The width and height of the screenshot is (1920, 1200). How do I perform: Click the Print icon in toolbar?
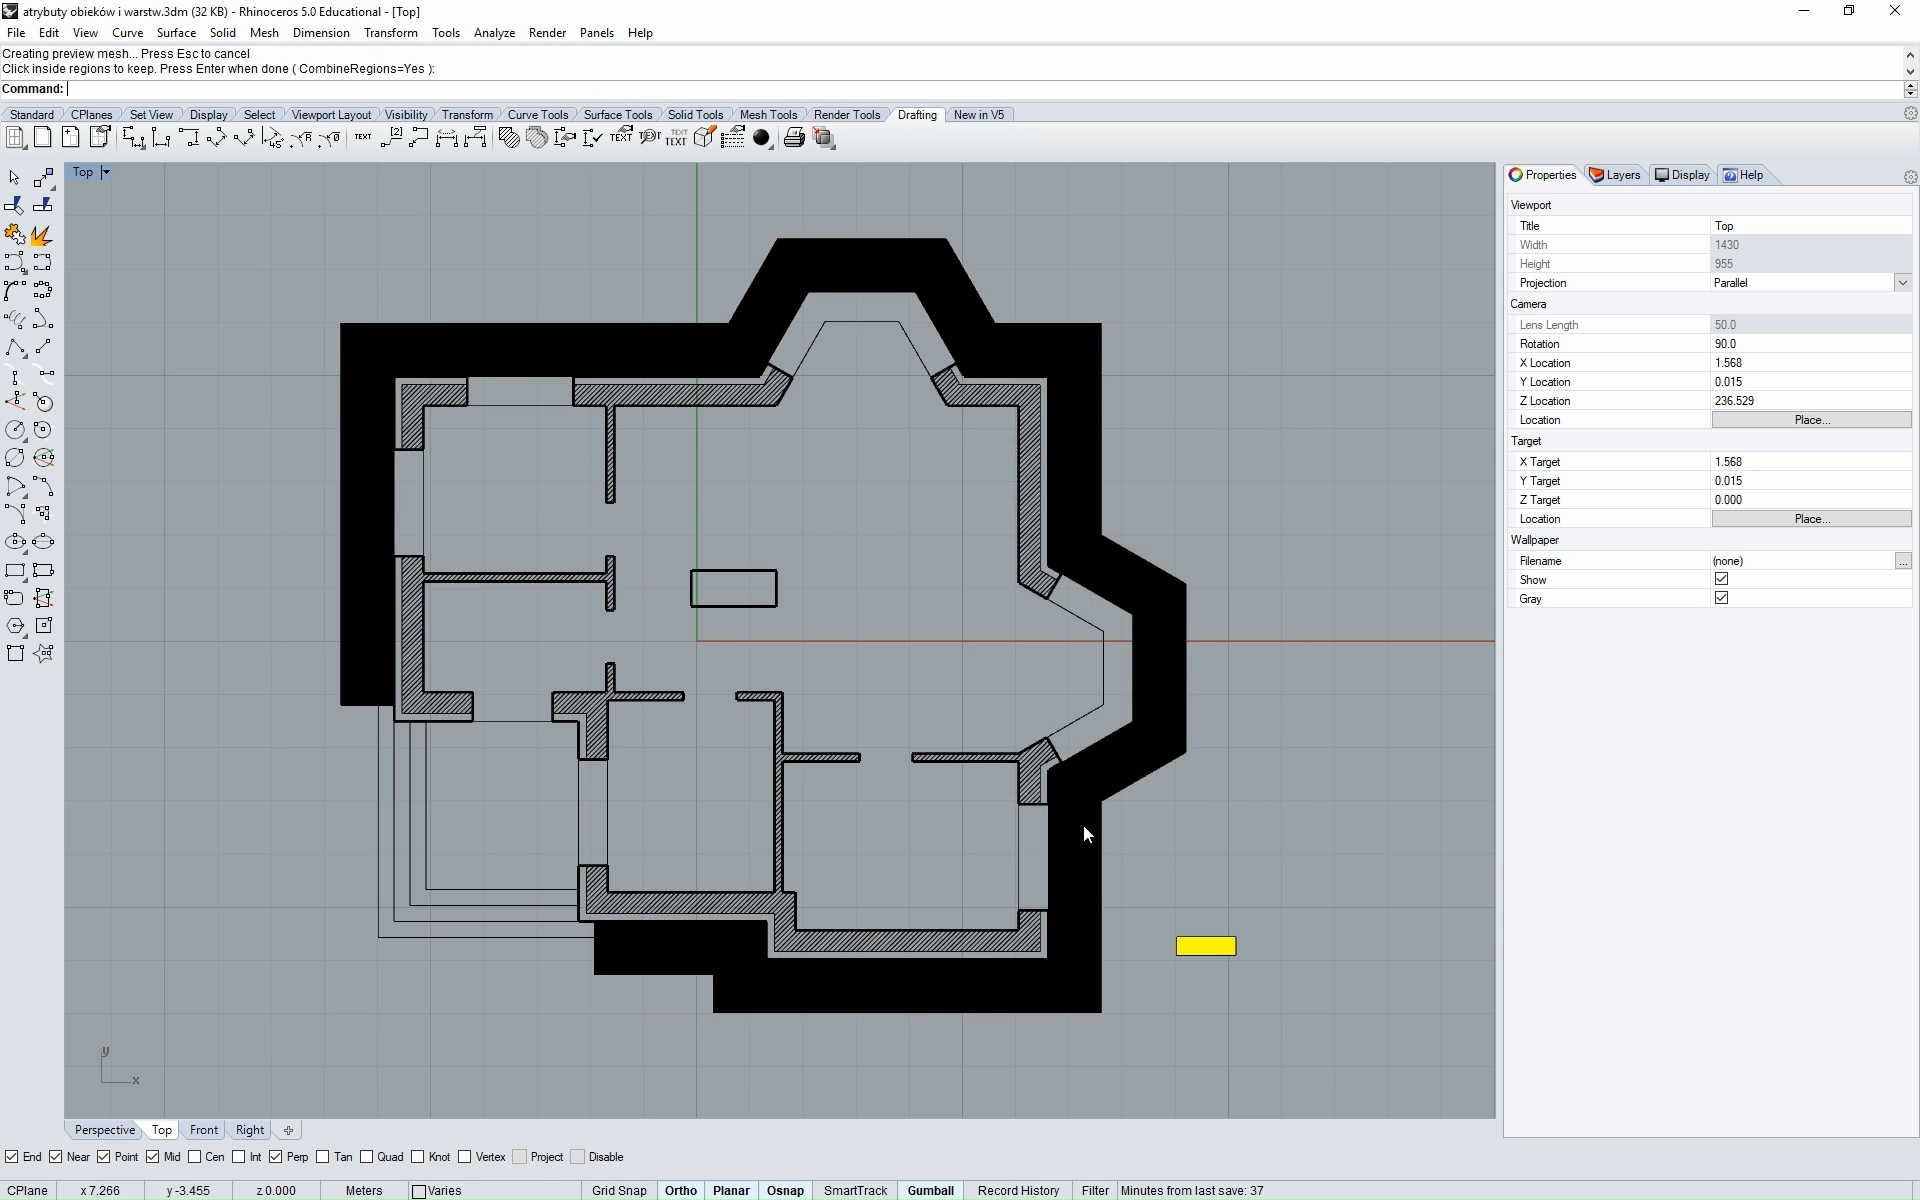tap(794, 138)
